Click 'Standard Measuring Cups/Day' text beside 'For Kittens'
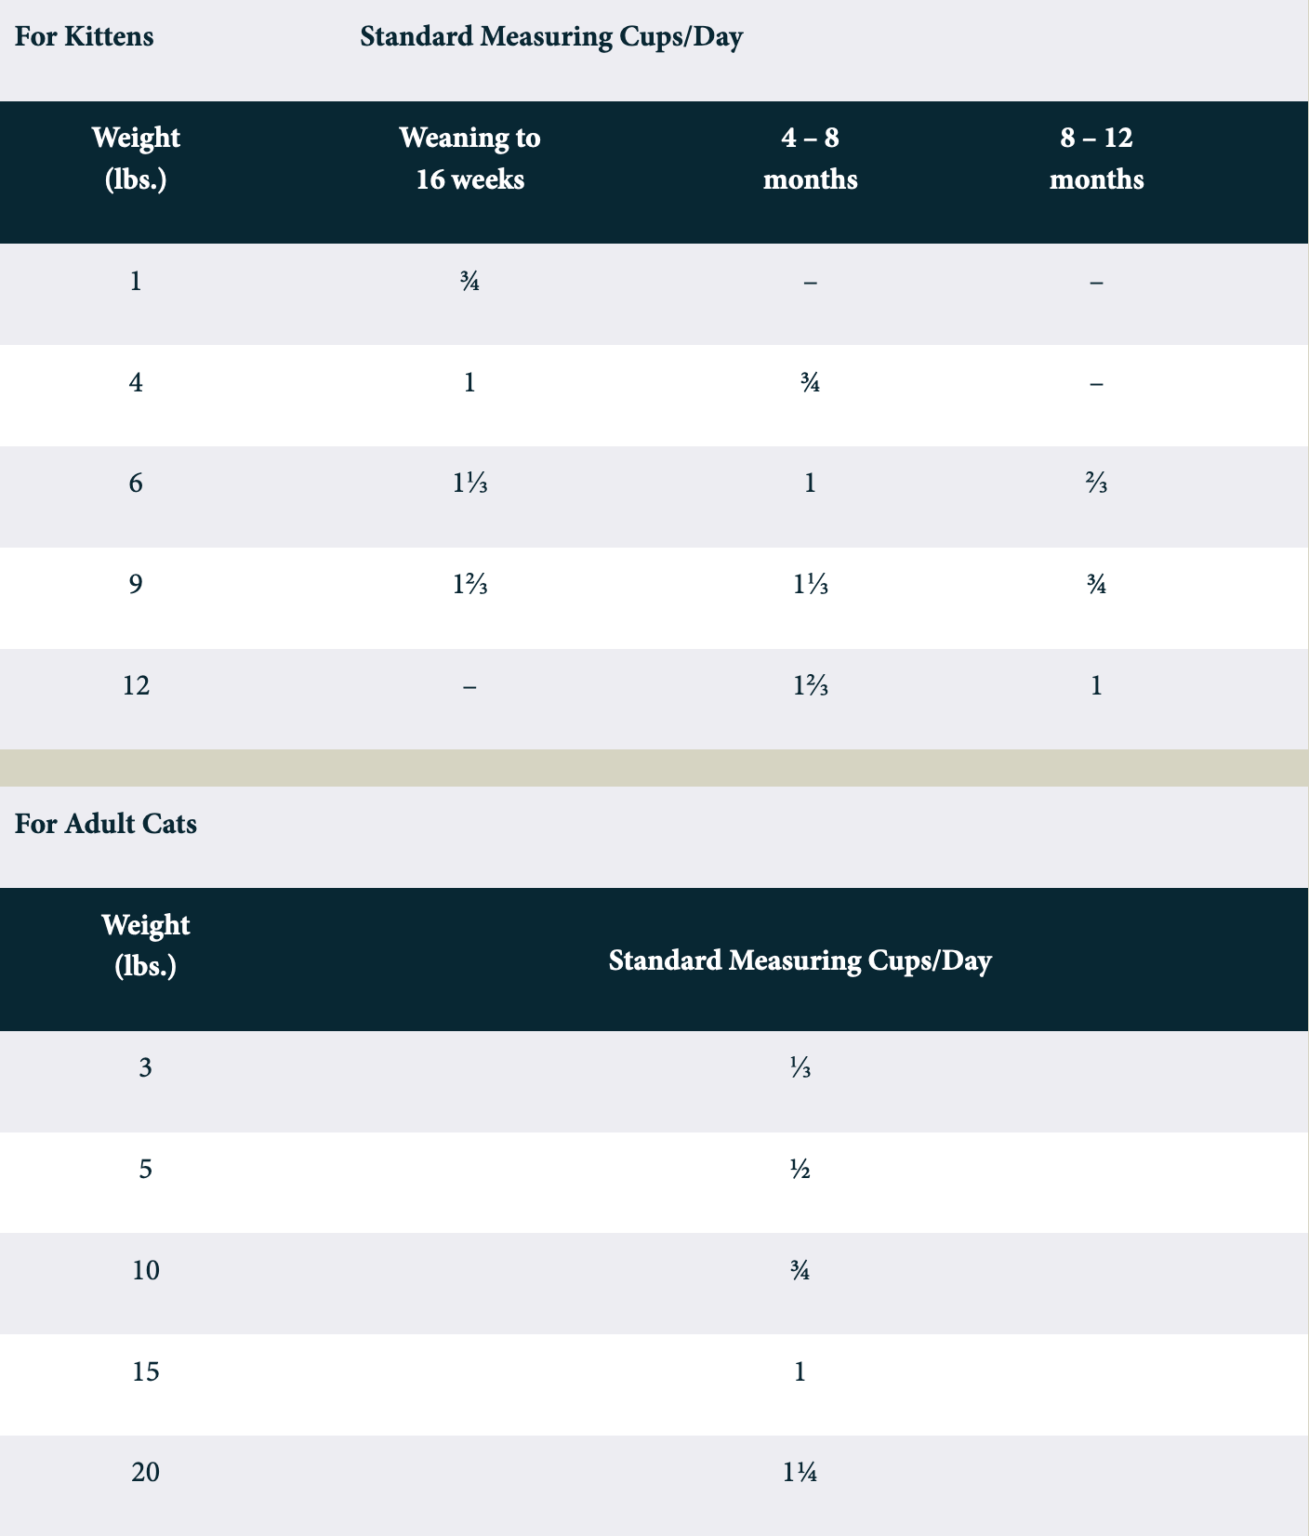 pos(551,37)
